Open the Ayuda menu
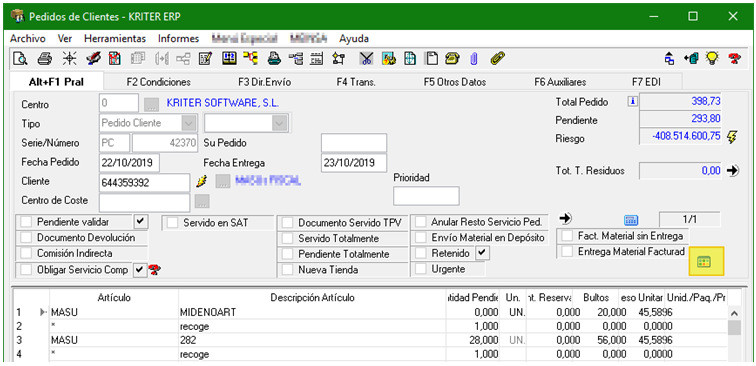This screenshot has height=366, width=756. tap(354, 39)
